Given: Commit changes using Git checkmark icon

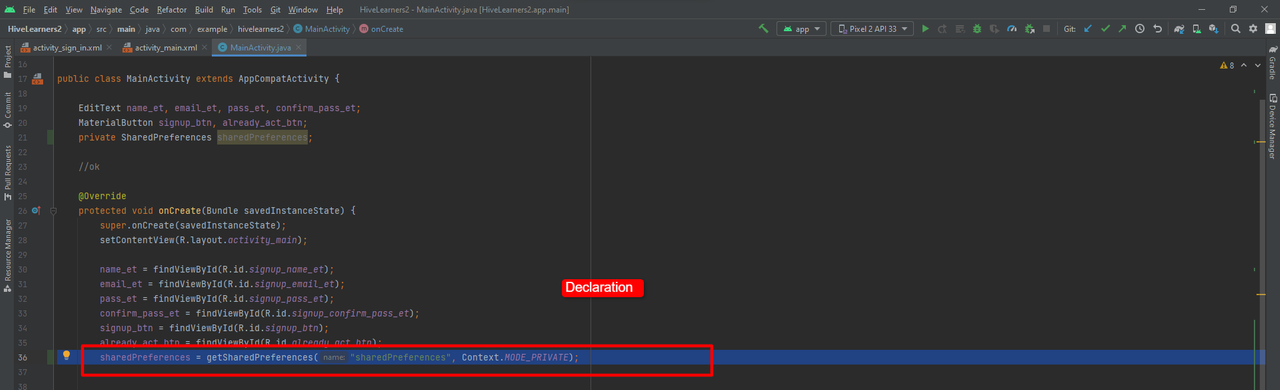Looking at the screenshot, I should pyautogui.click(x=1105, y=29).
